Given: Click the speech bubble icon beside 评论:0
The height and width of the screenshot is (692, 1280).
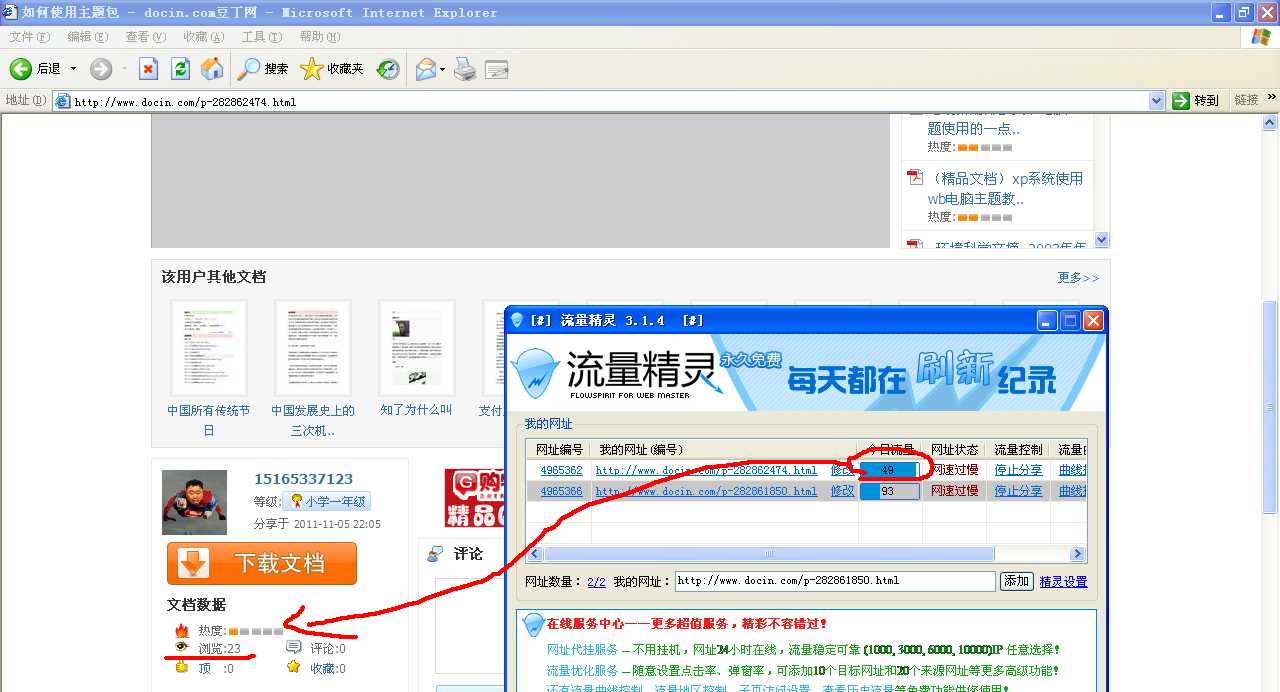Looking at the screenshot, I should pyautogui.click(x=293, y=647).
